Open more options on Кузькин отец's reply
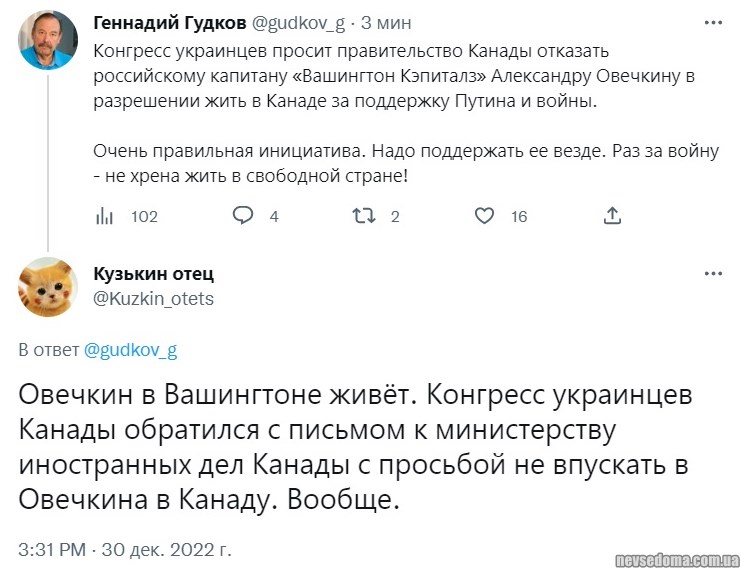The width and height of the screenshot is (741, 569). 712,275
